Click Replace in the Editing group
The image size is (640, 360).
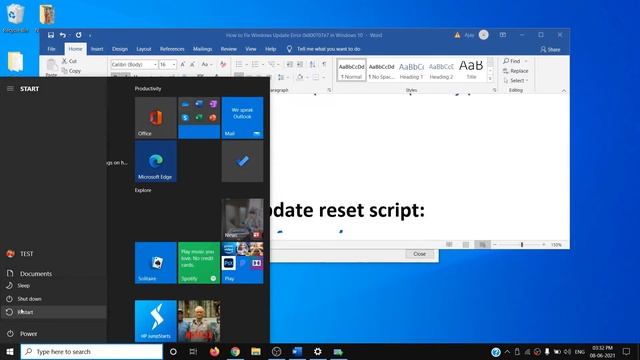[516, 71]
